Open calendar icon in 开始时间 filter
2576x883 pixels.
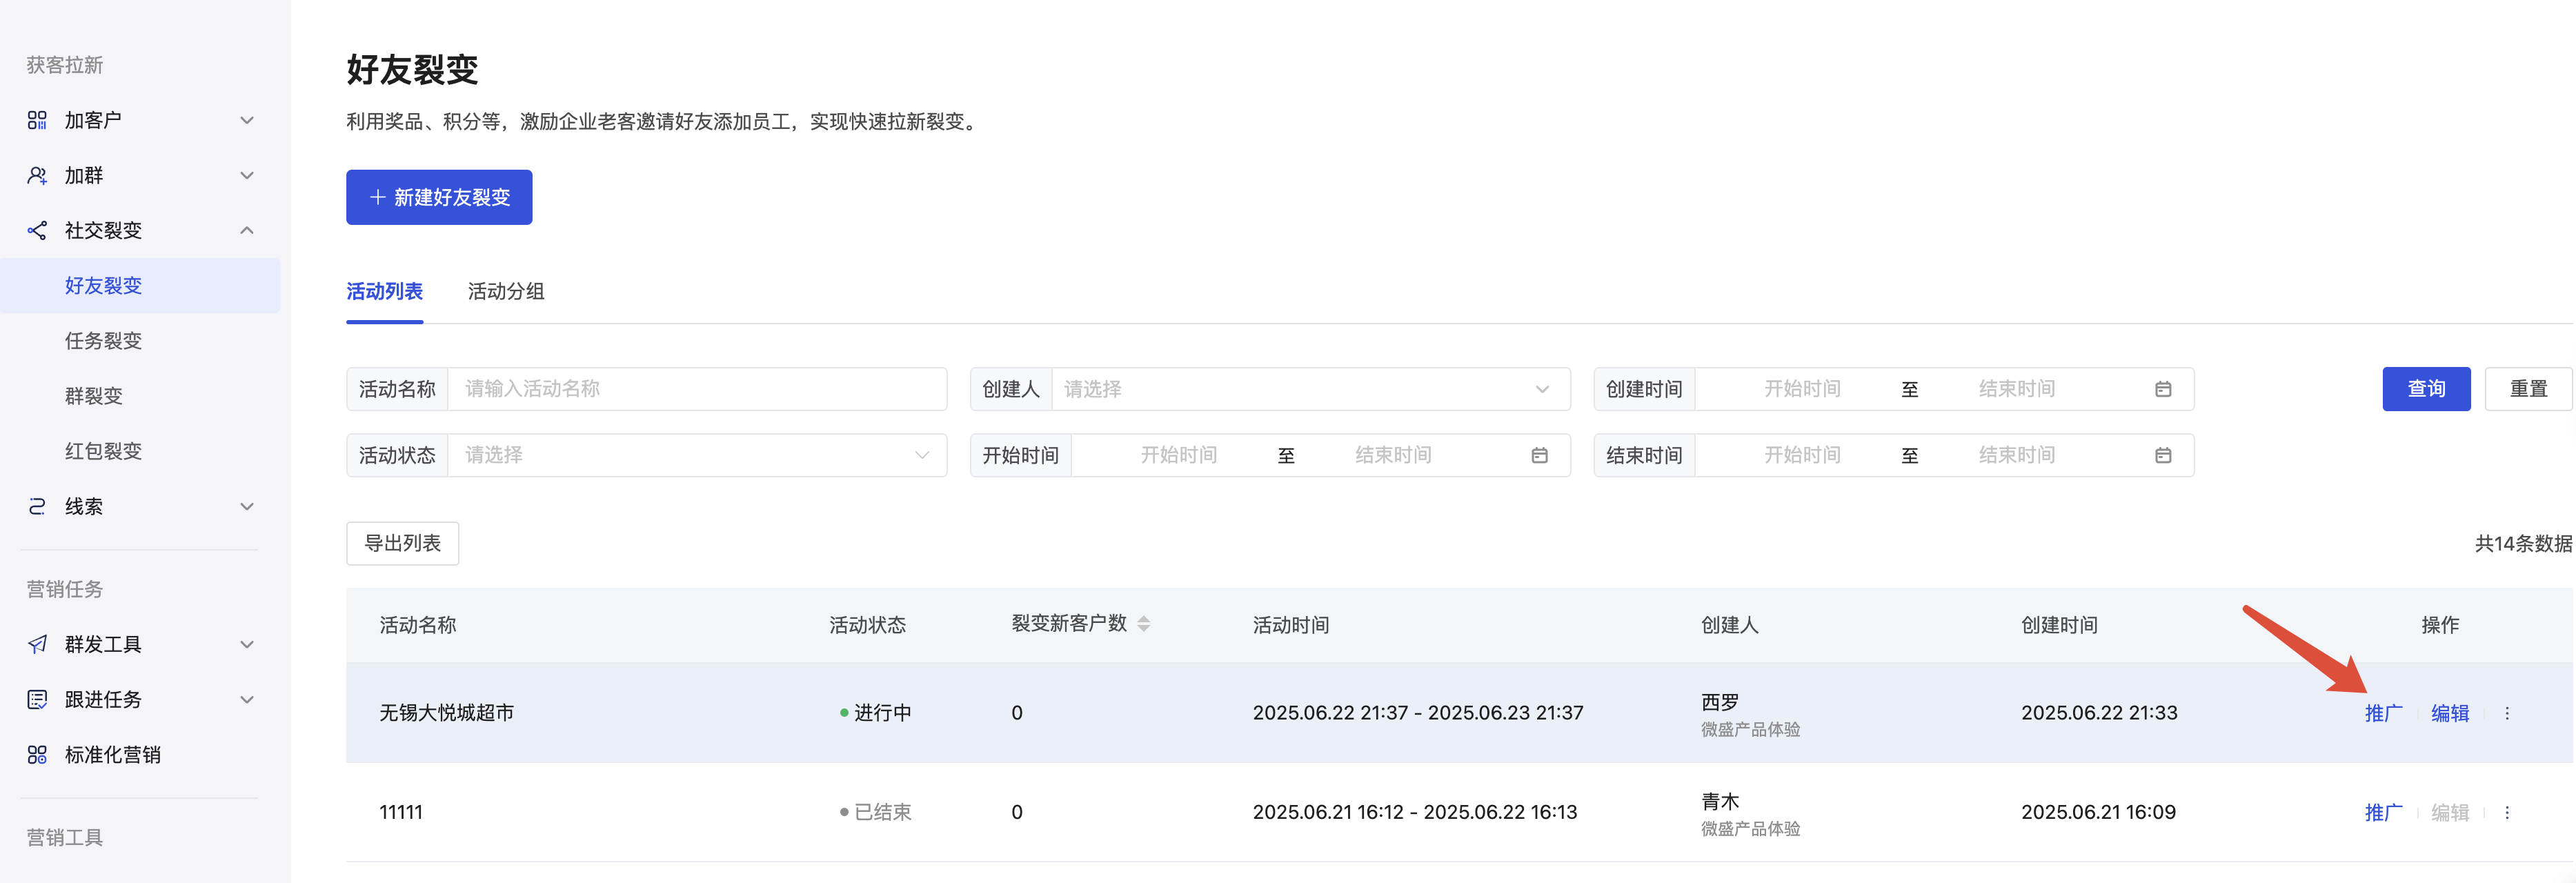(x=1539, y=455)
